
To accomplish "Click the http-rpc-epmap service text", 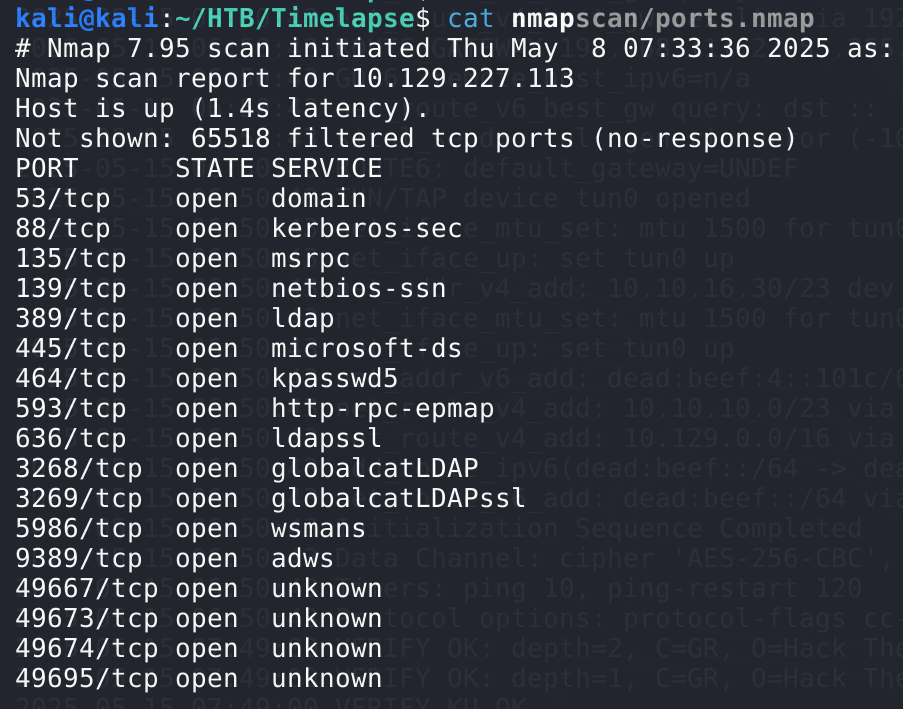I will 383,408.
